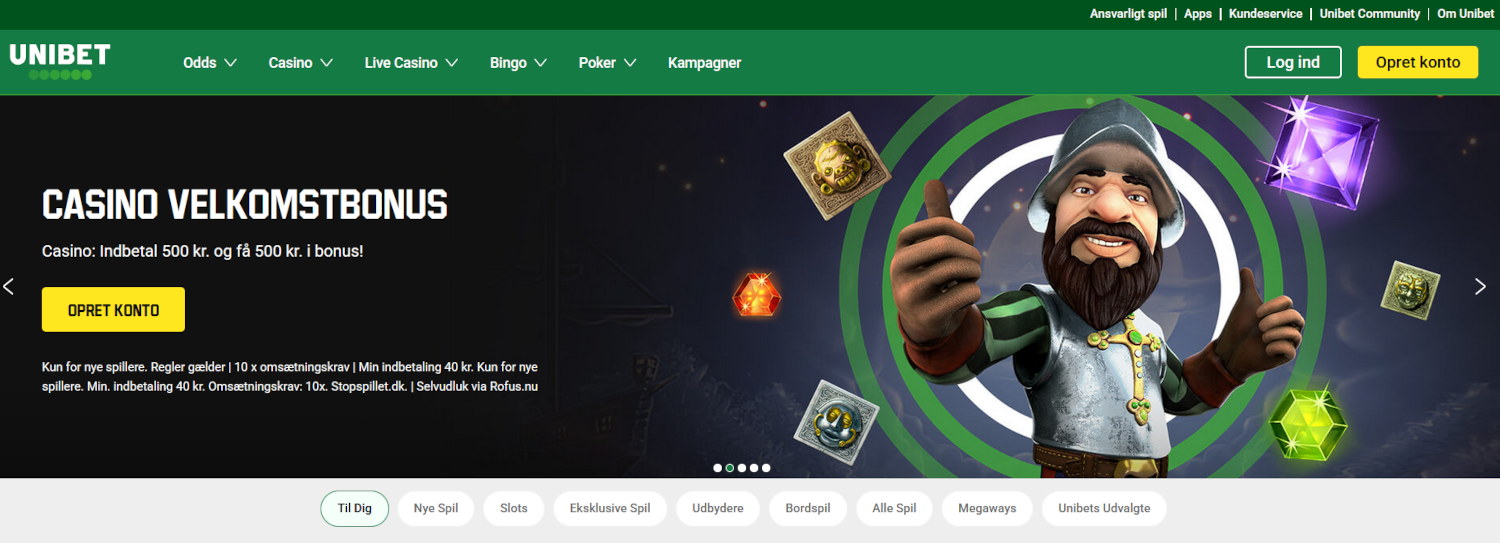Go to previous banner slide arrow
The image size is (1500, 543).
(x=9, y=287)
